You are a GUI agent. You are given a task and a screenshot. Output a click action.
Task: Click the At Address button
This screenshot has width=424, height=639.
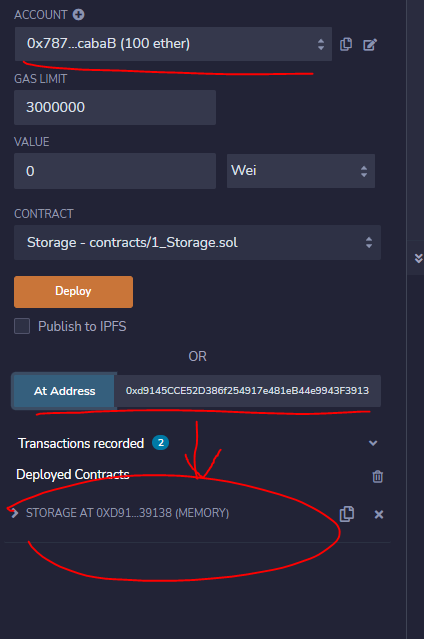64,391
